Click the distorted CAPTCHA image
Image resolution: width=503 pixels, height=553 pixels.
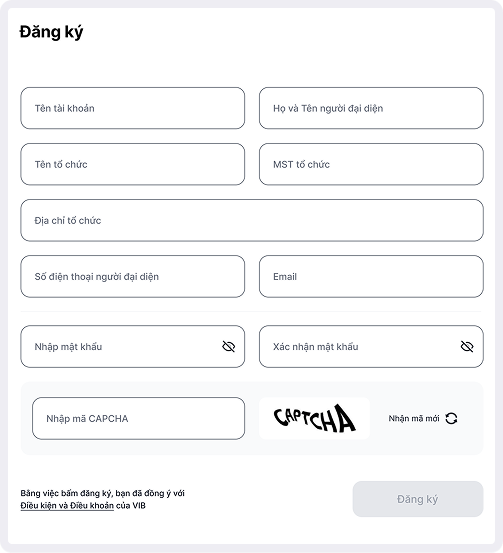coord(314,419)
